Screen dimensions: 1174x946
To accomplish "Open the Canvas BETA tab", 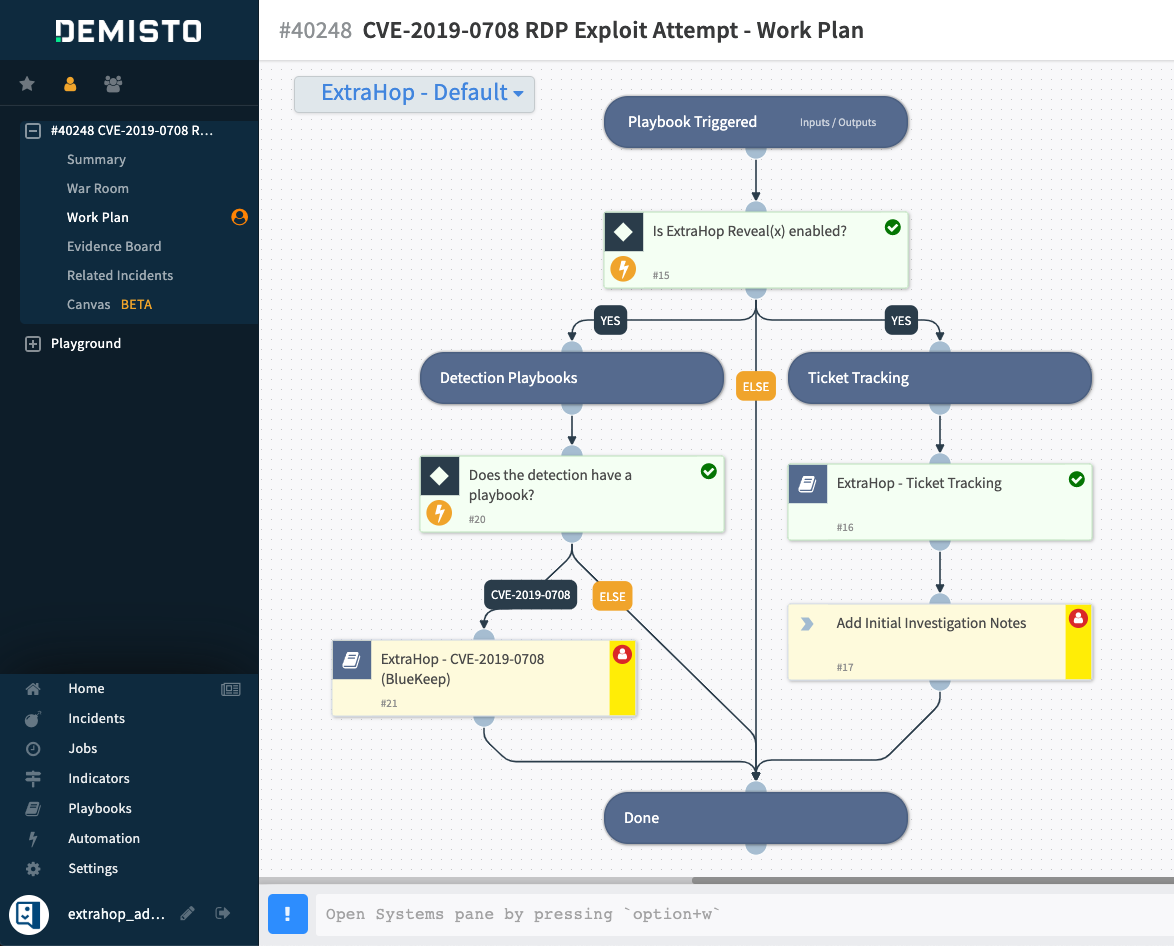I will [109, 305].
